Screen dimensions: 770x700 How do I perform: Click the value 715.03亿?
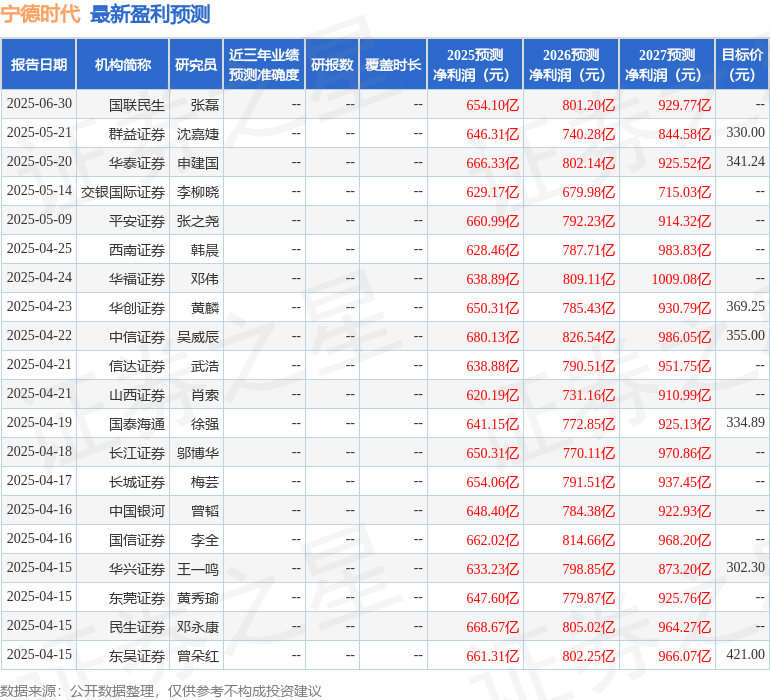(684, 192)
